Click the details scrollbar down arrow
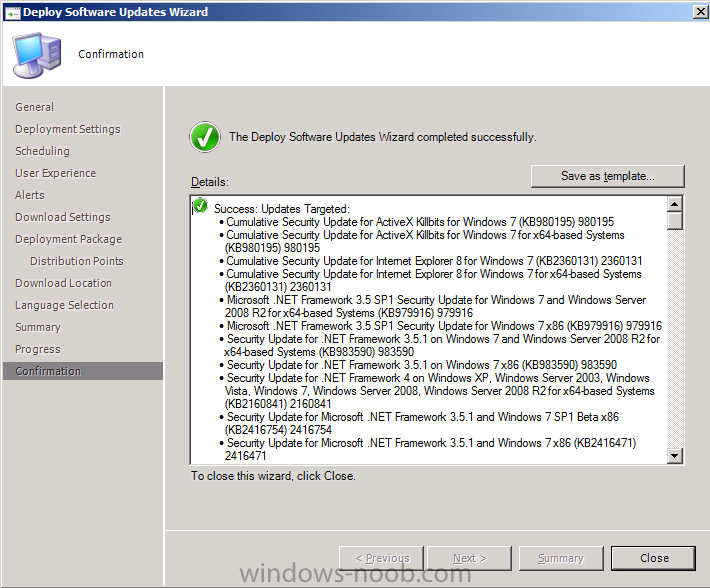This screenshot has height=588, width=710. (675, 456)
